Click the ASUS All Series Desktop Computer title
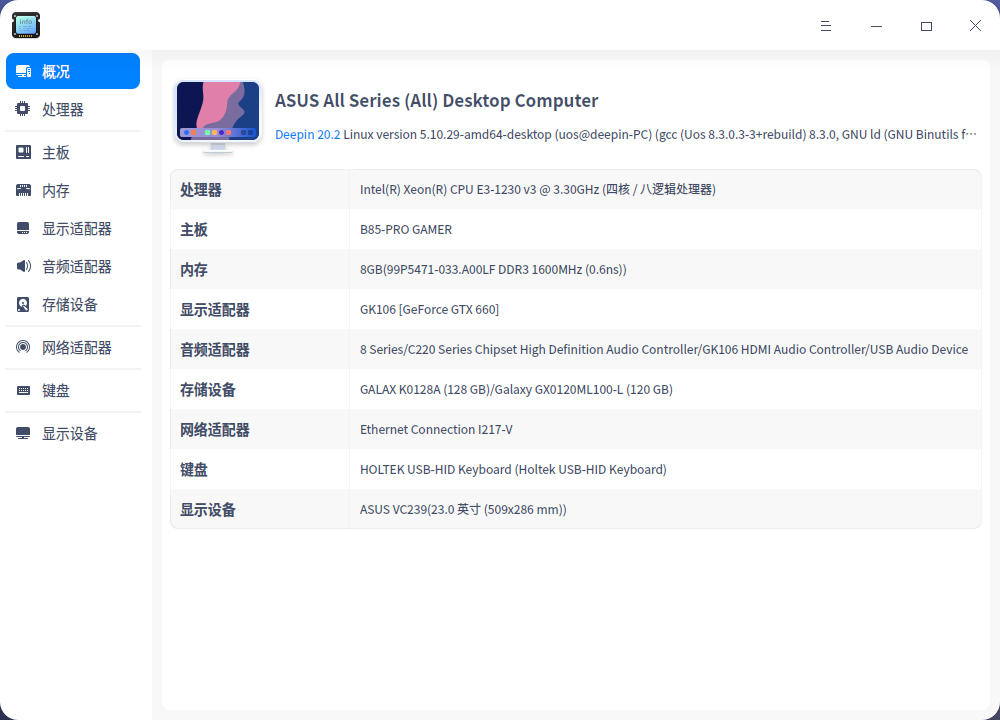Viewport: 1000px width, 720px height. point(437,101)
